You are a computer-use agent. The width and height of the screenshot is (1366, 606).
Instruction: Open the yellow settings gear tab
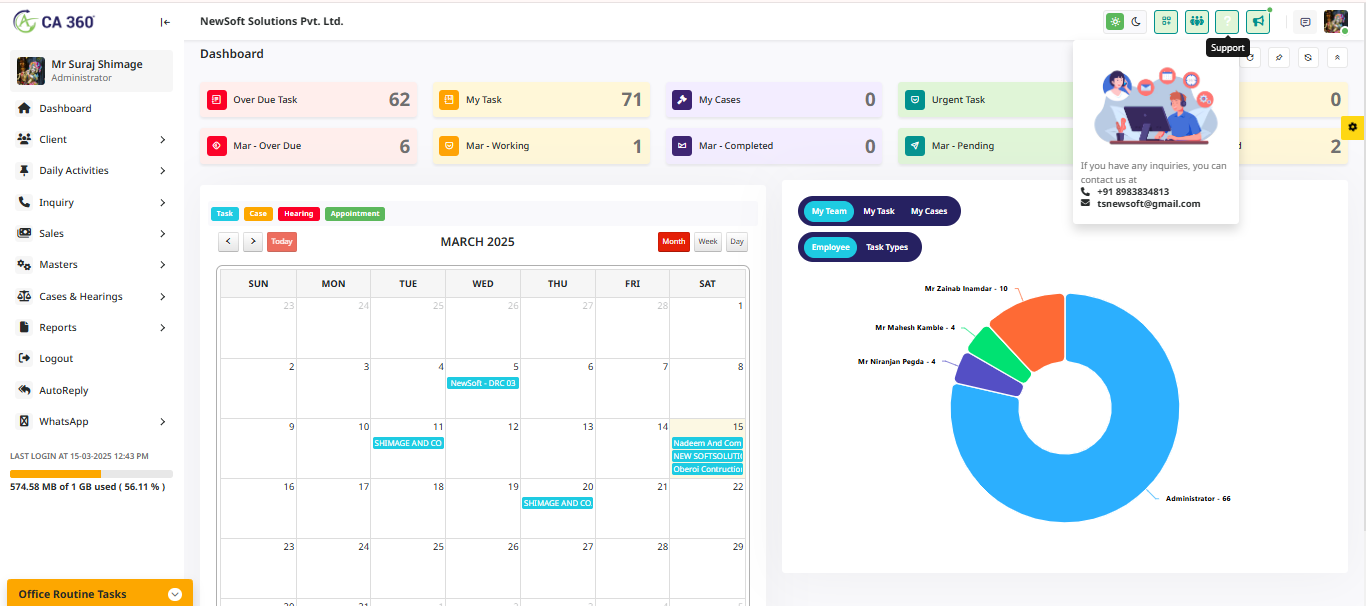pyautogui.click(x=1353, y=127)
